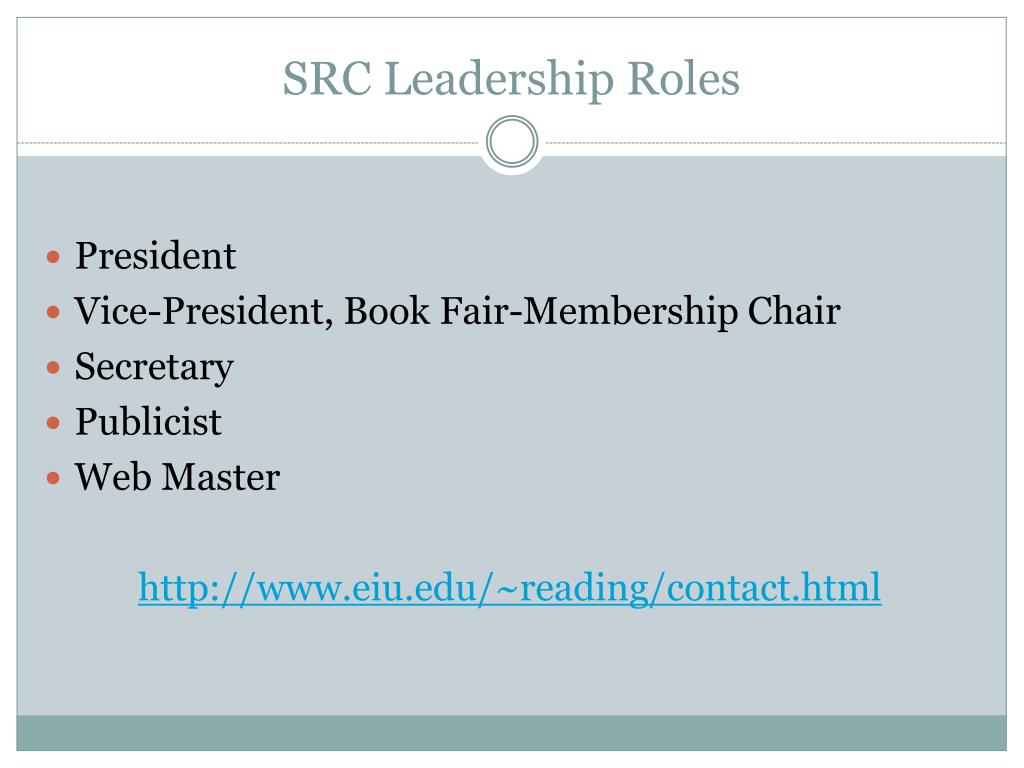1024x768 pixels.
Task: Click the word Chair in second bullet
Action: [x=793, y=311]
